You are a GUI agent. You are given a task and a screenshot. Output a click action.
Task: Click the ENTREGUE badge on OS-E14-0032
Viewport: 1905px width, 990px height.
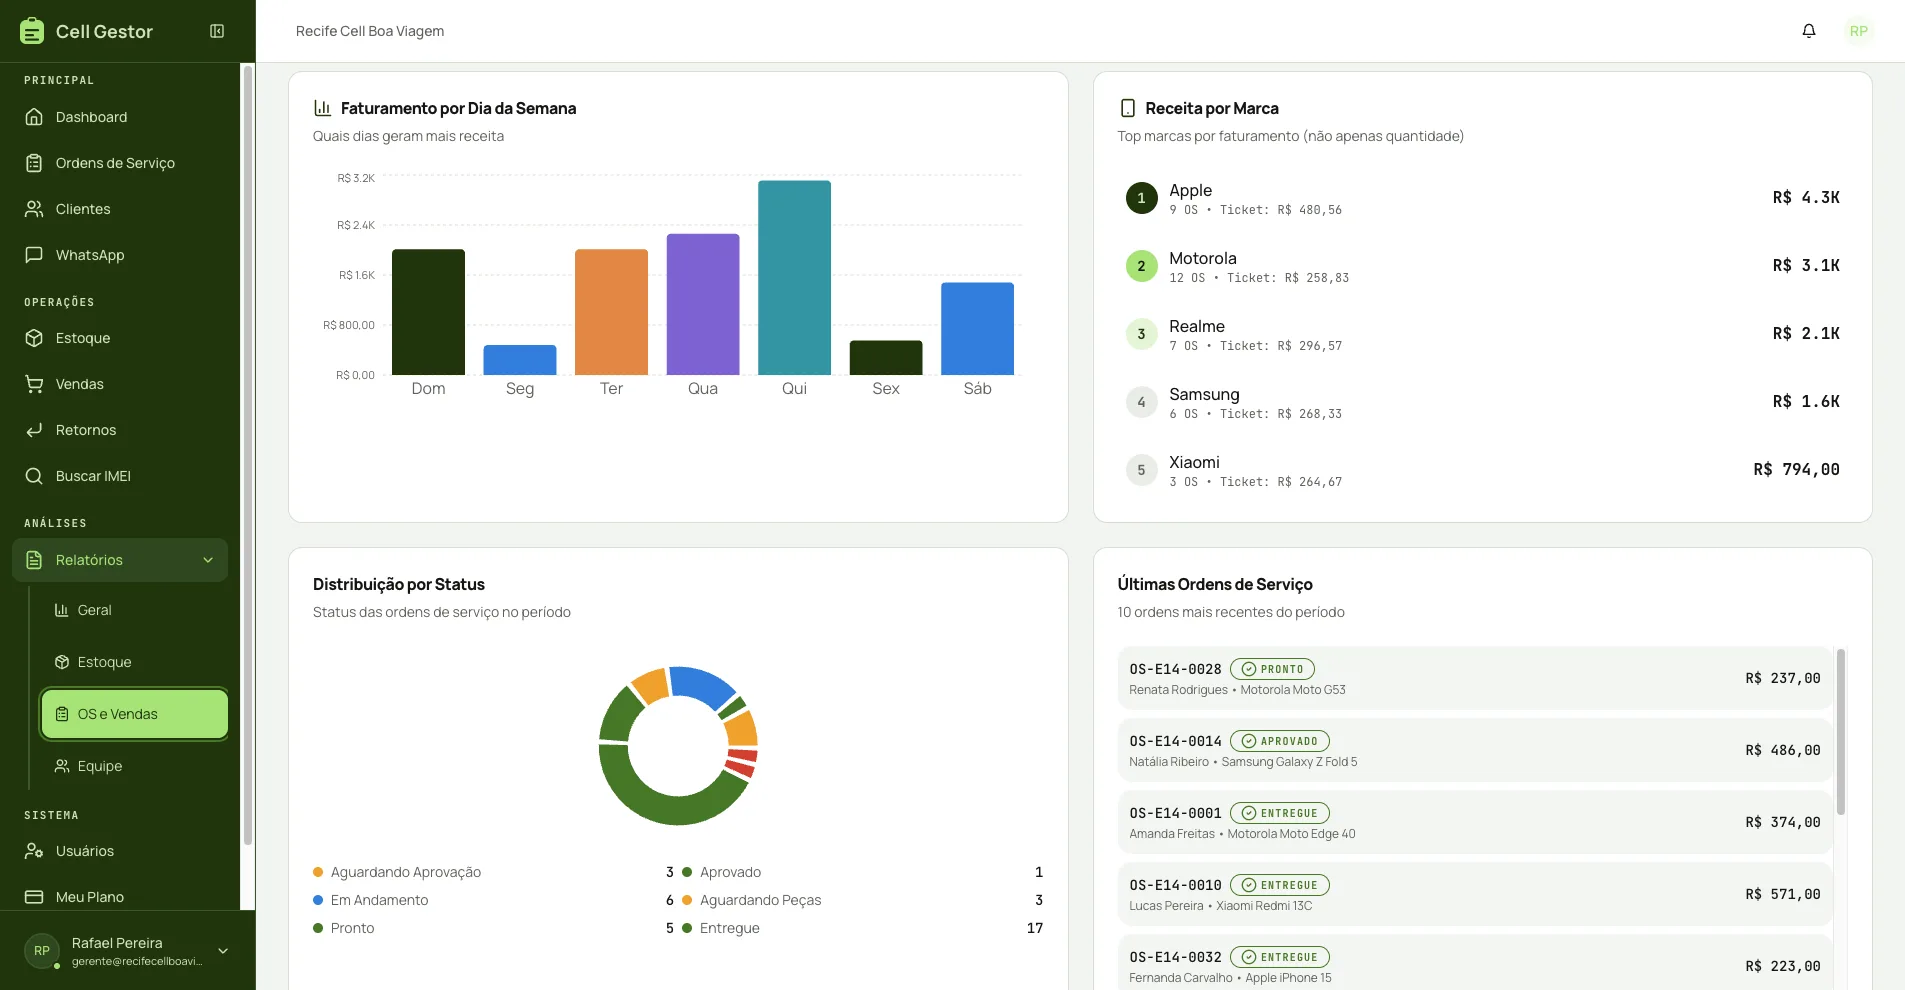(x=1279, y=957)
